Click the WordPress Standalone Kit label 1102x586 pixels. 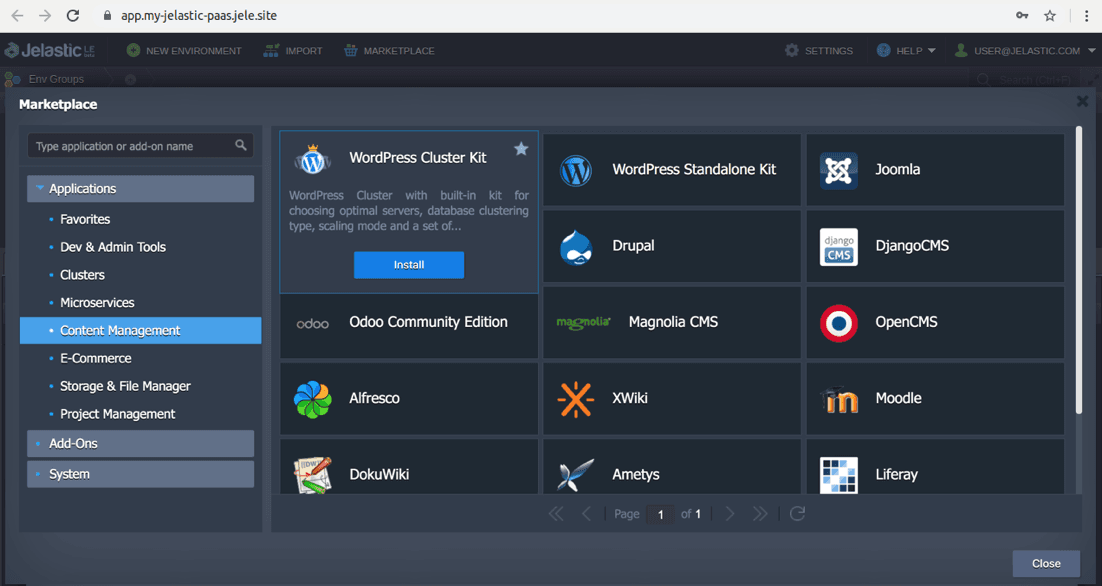(694, 169)
